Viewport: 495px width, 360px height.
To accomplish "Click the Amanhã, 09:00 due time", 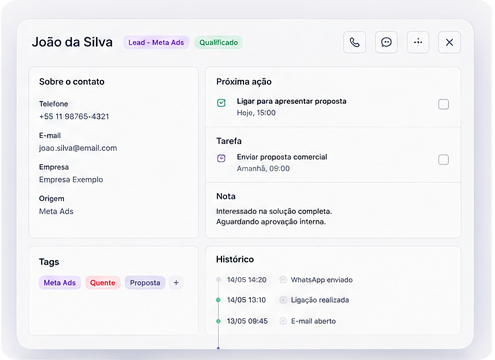I will (263, 168).
